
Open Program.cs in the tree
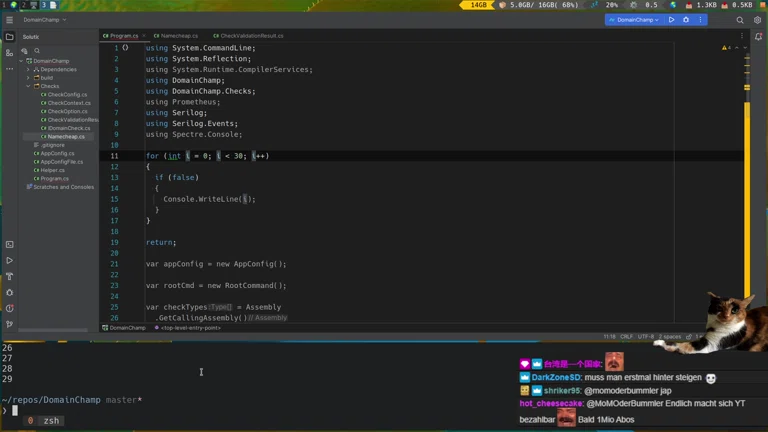click(51, 179)
